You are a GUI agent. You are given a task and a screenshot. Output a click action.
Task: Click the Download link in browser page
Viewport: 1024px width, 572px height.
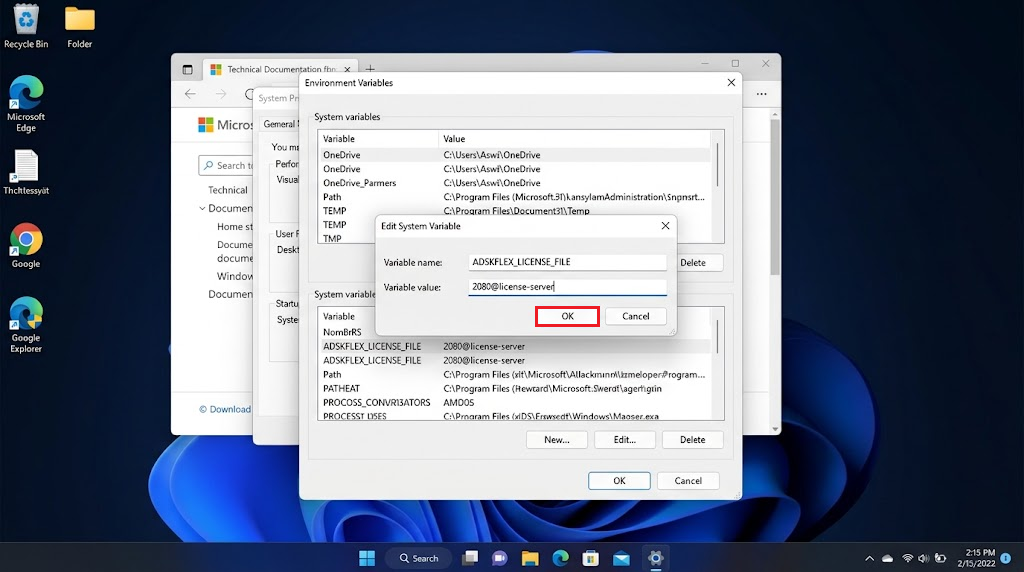(225, 409)
